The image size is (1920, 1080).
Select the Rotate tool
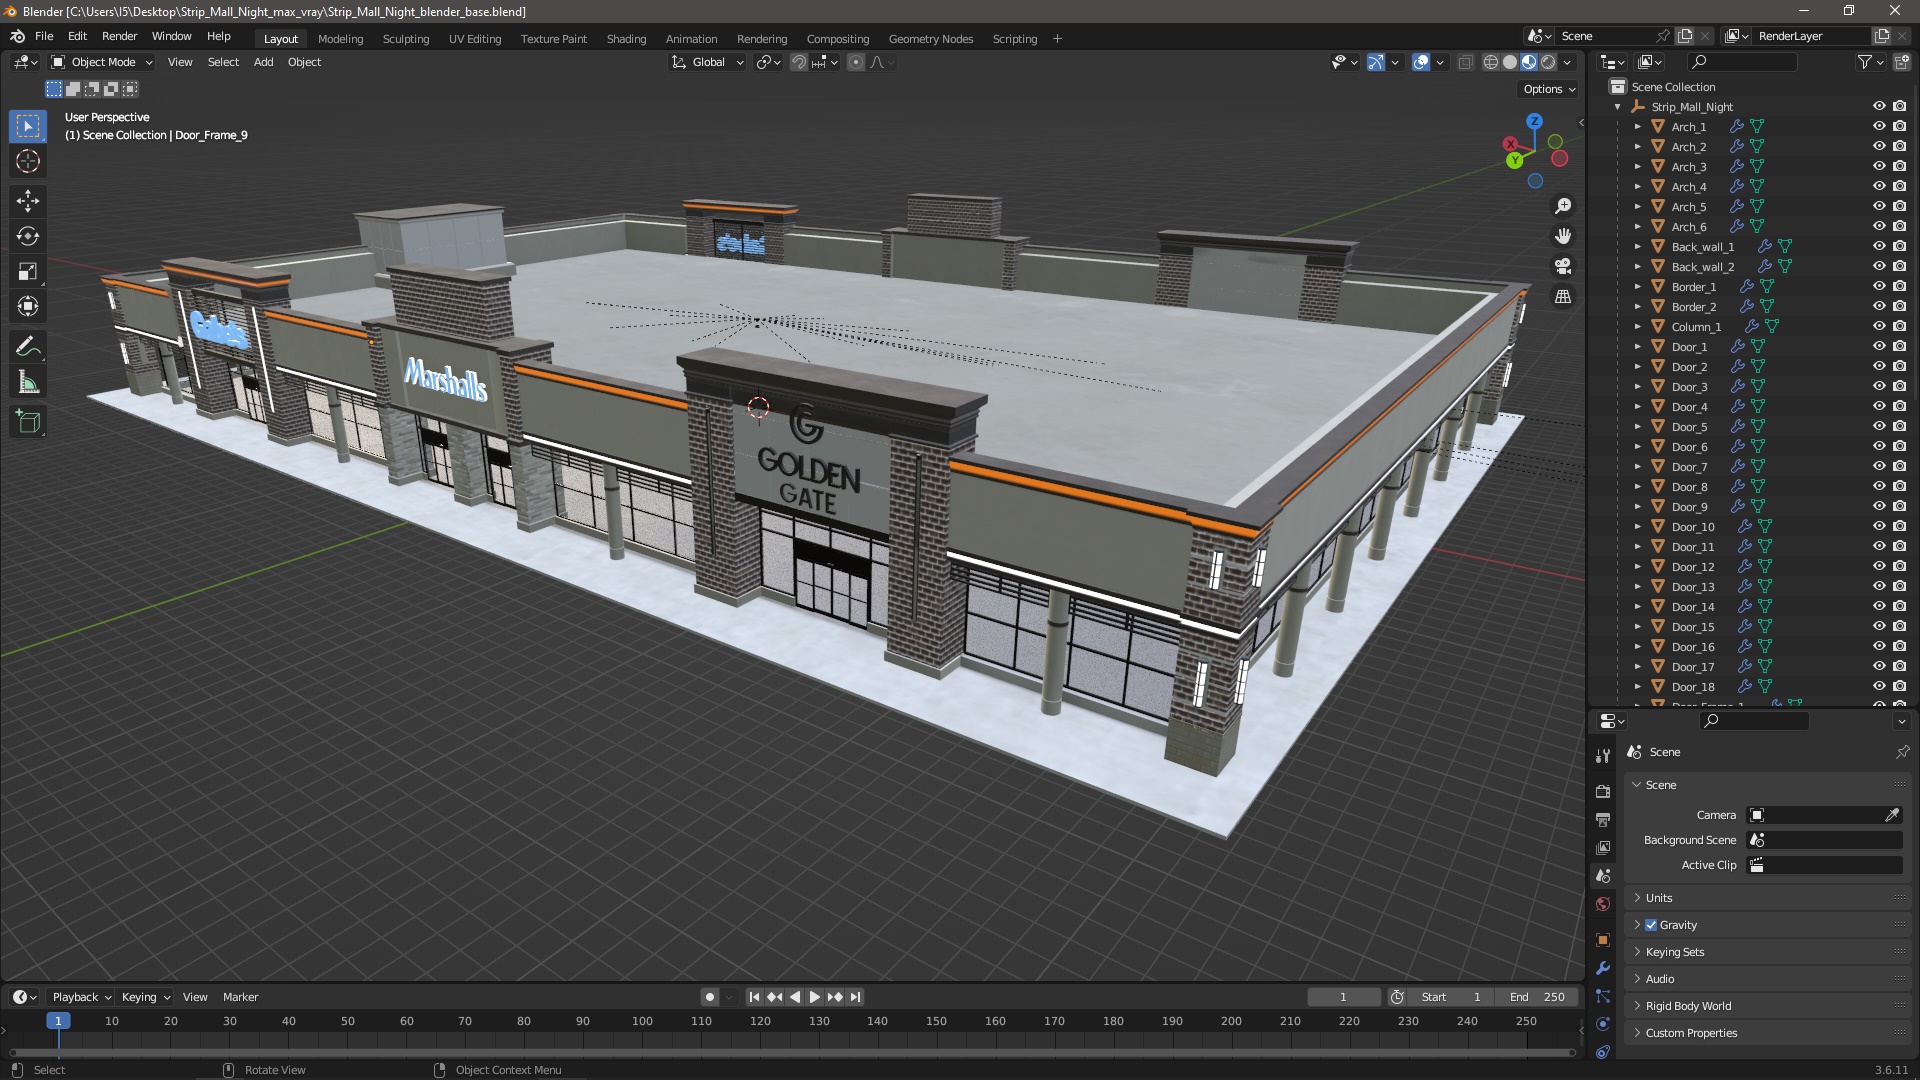click(x=28, y=236)
